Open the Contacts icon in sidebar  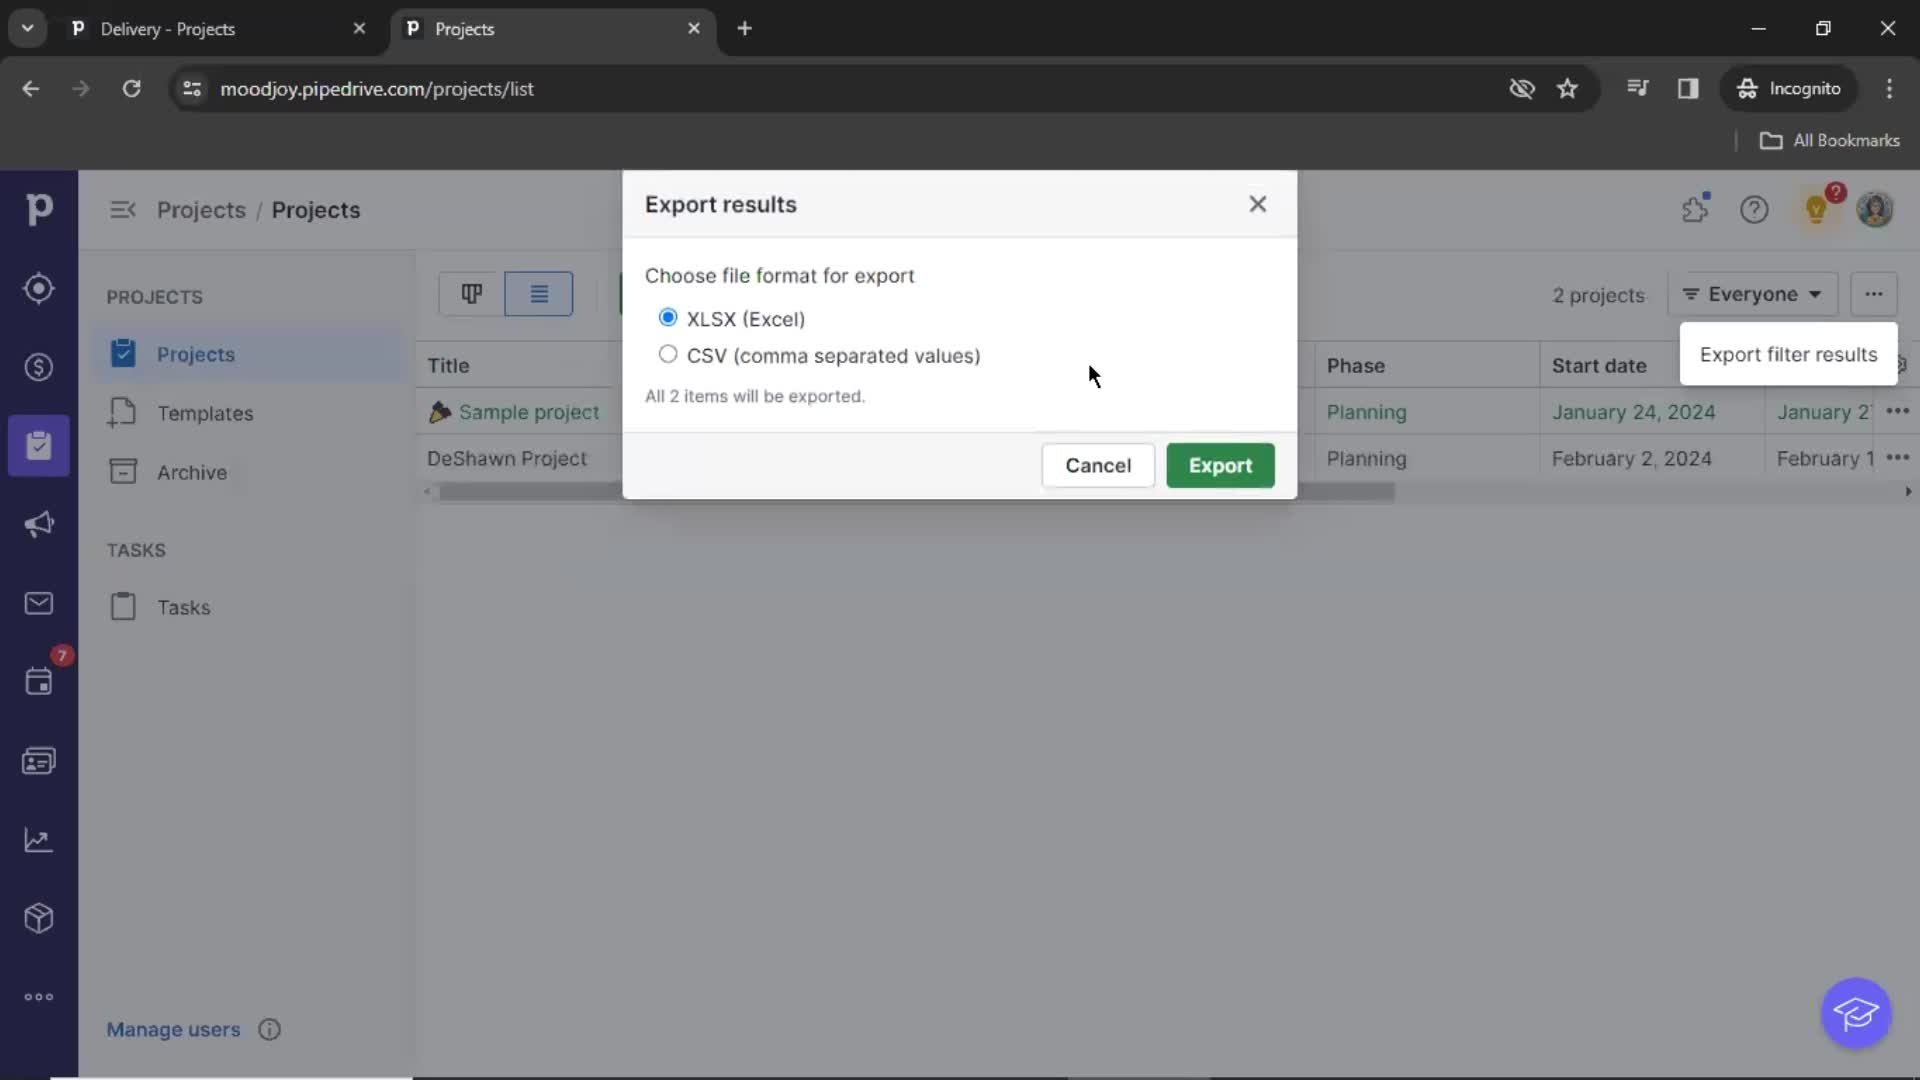pos(40,762)
